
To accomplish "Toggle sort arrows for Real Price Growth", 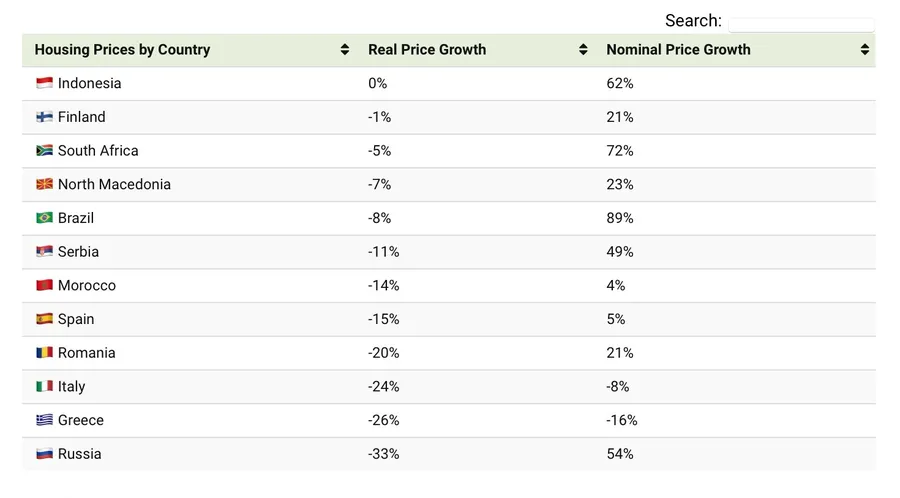I will (583, 50).
